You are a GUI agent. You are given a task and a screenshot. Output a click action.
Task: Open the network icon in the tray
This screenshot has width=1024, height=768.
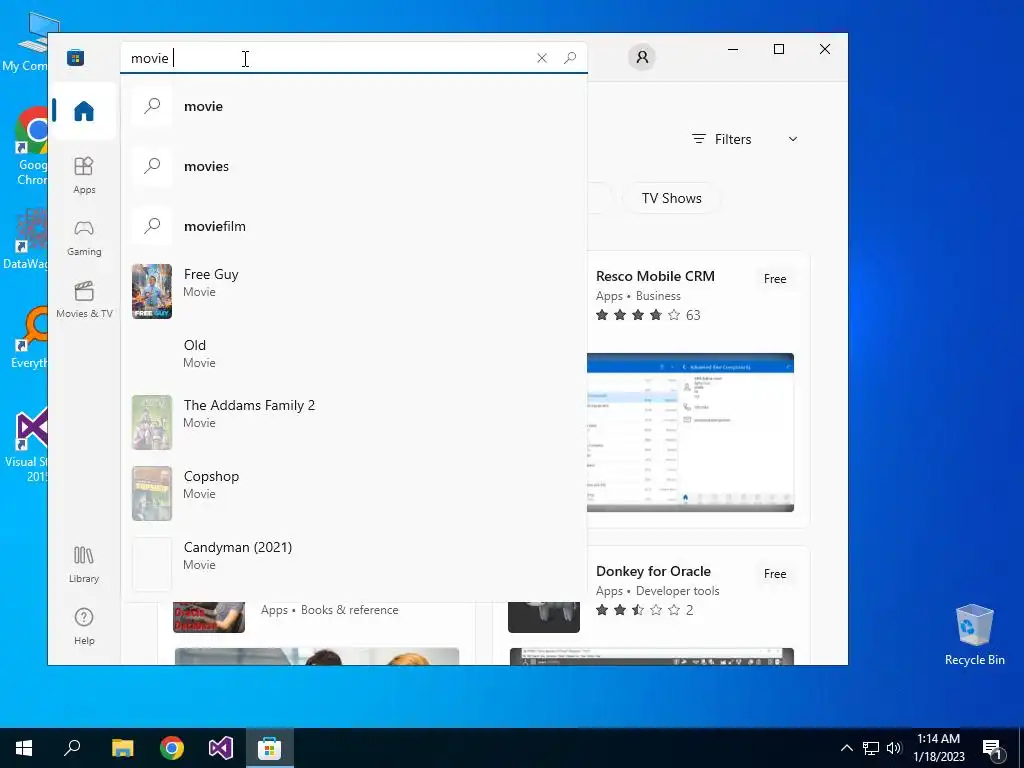pyautogui.click(x=871, y=748)
